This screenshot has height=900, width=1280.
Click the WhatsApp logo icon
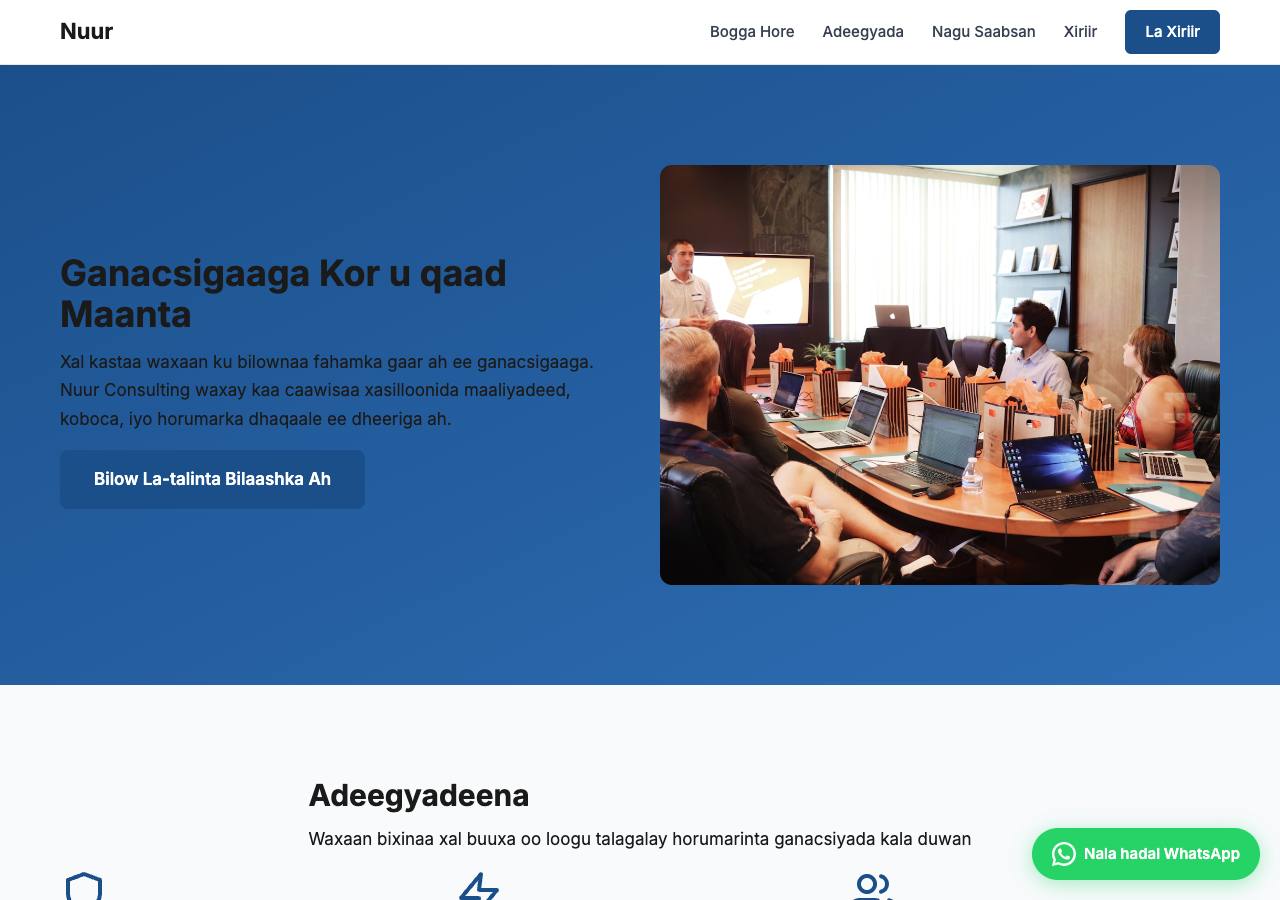coord(1063,854)
